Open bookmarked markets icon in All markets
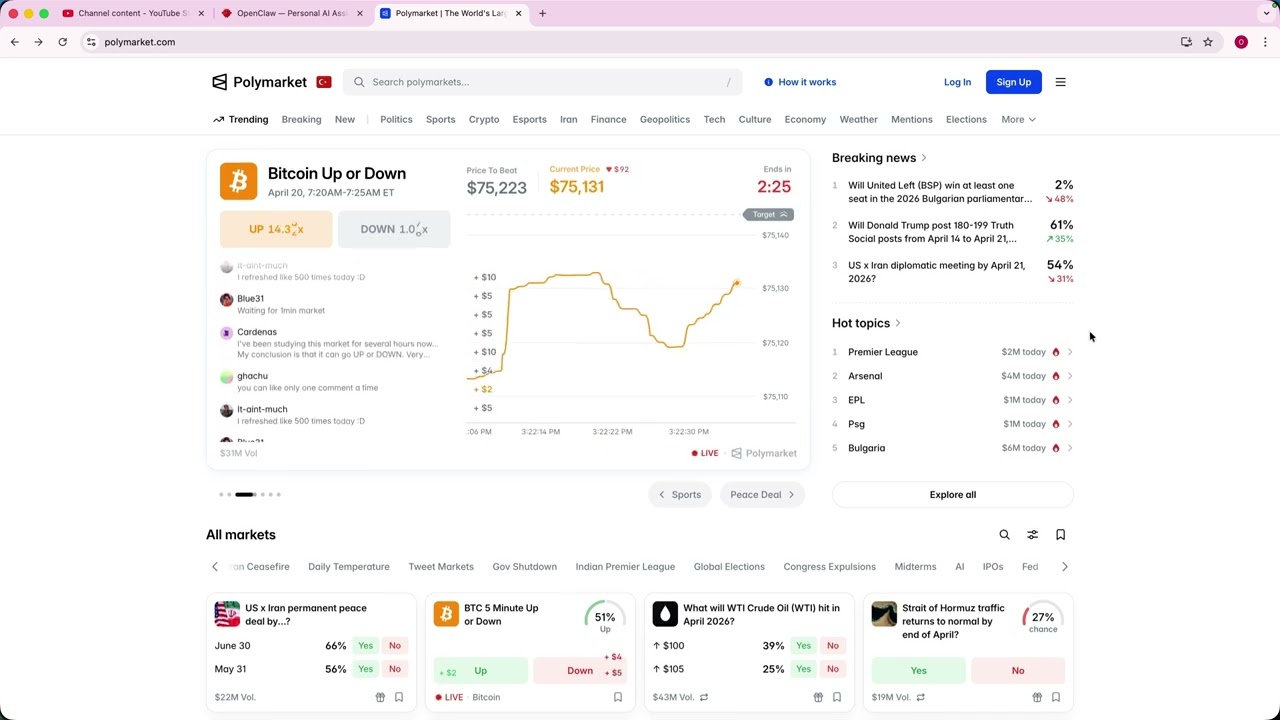The width and height of the screenshot is (1280, 720). 1060,535
